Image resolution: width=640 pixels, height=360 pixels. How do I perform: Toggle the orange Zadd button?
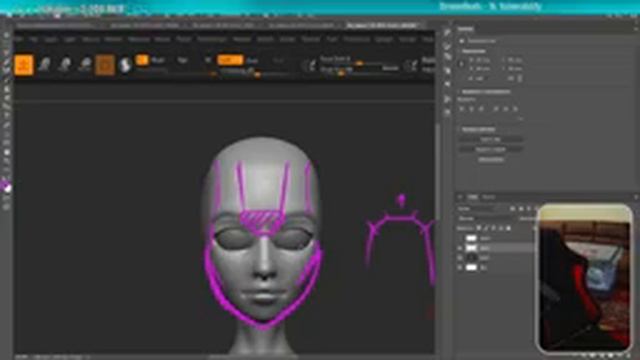230,60
